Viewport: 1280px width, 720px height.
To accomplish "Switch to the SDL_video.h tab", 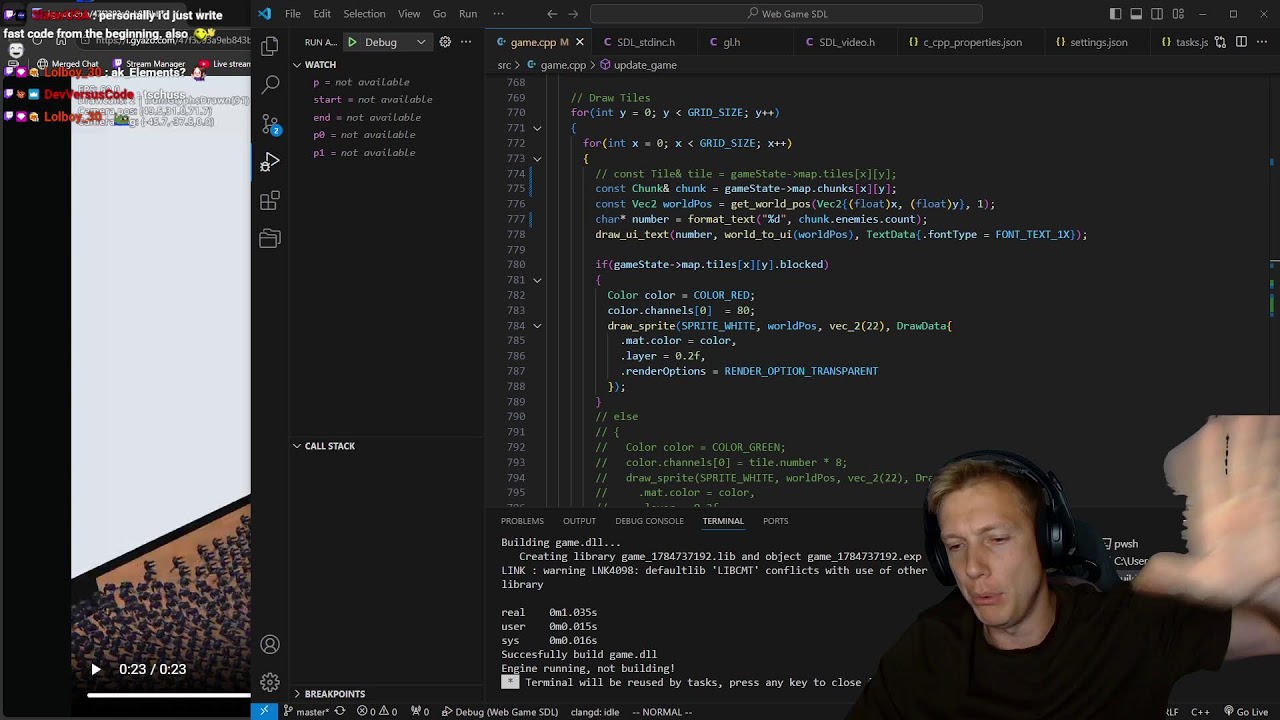I will click(846, 42).
